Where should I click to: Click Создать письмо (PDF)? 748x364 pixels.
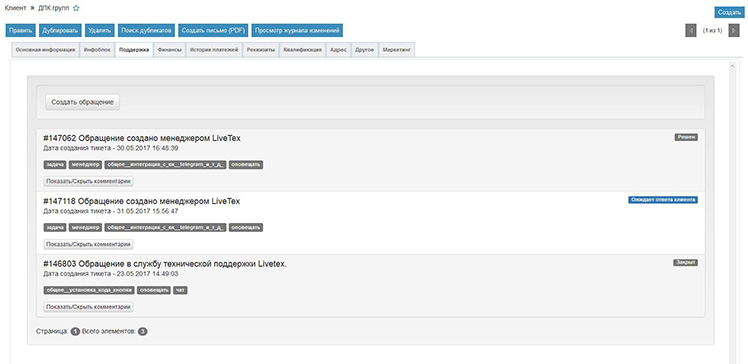pos(213,31)
